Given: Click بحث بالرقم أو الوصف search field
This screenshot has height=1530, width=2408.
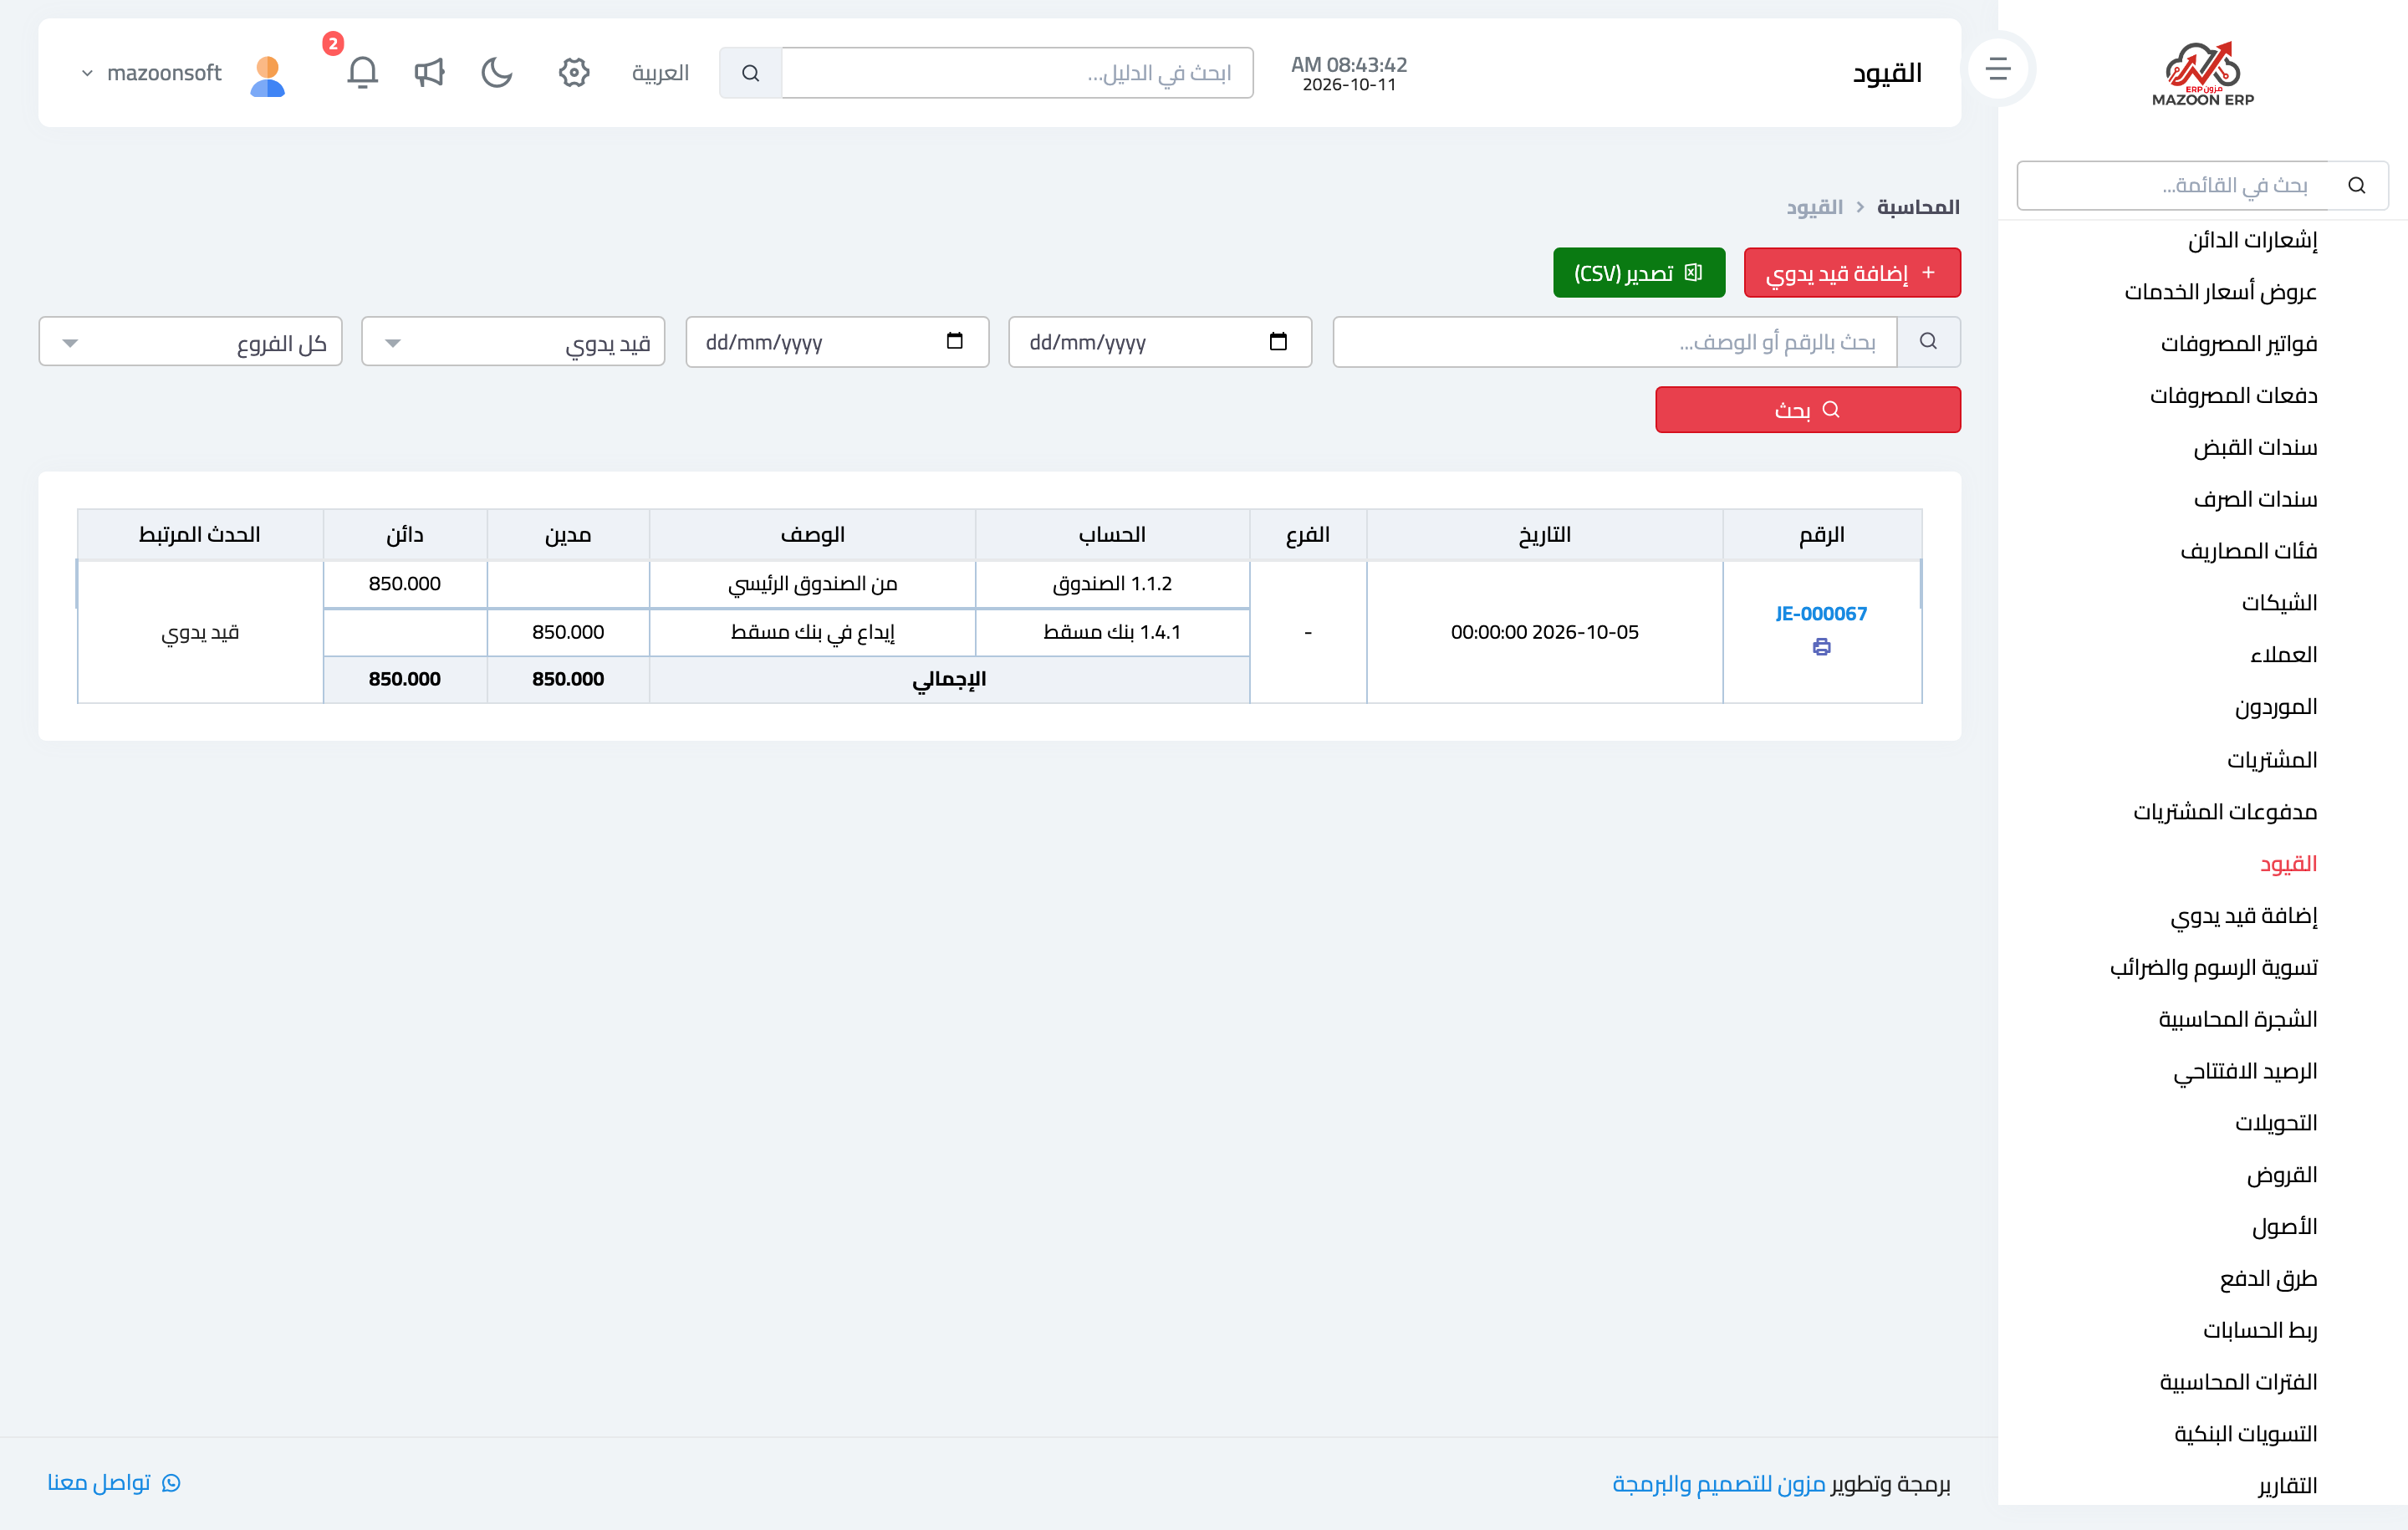Looking at the screenshot, I should pyautogui.click(x=1615, y=342).
